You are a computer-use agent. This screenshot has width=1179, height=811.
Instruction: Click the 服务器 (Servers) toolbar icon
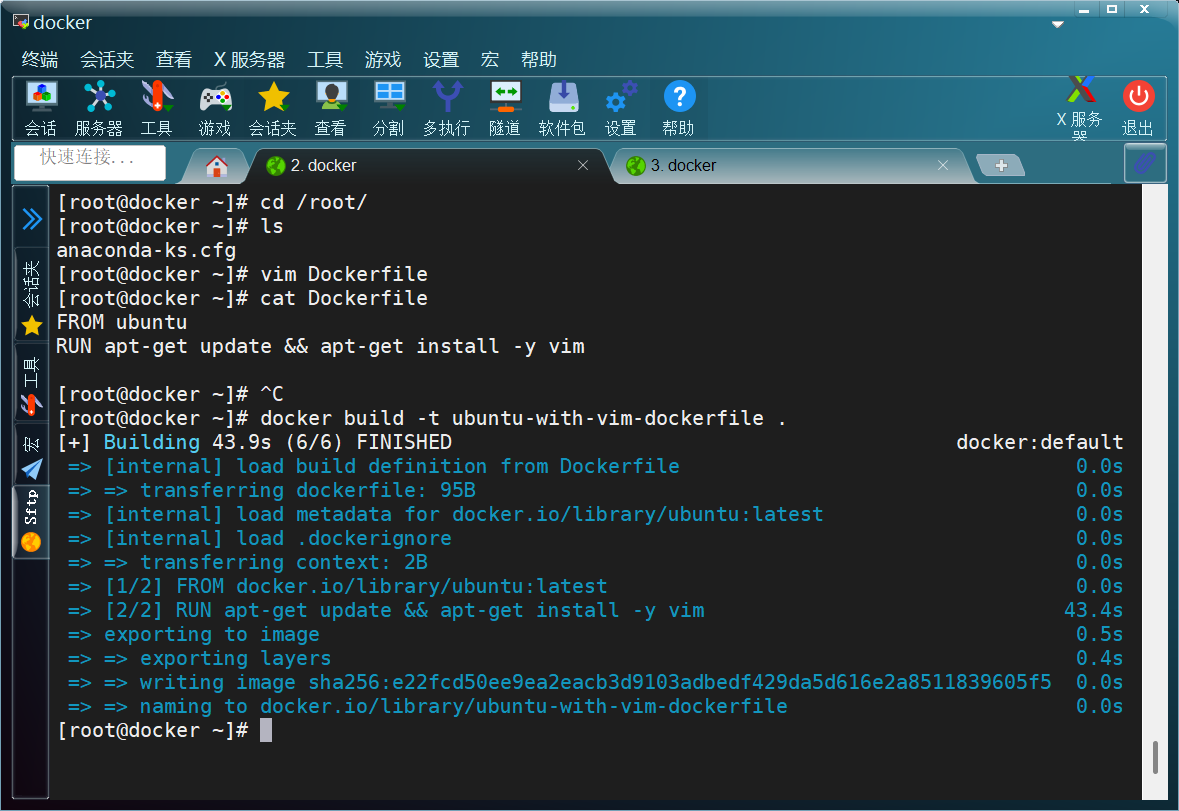tap(99, 108)
